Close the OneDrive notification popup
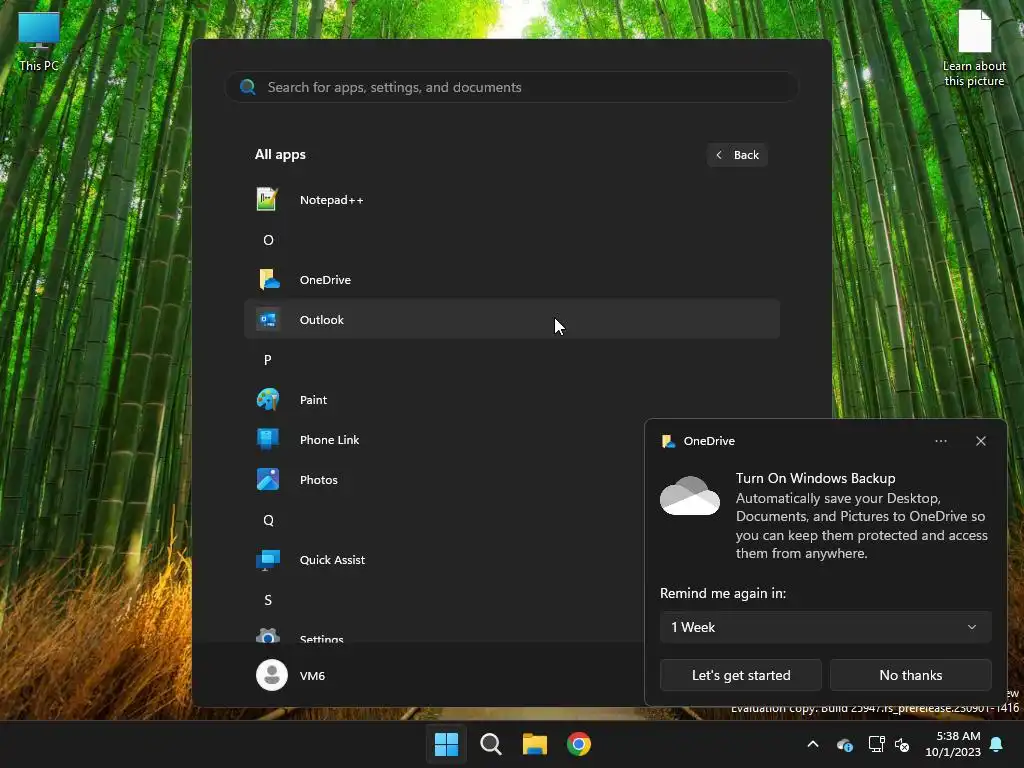1024x768 pixels. coord(981,441)
